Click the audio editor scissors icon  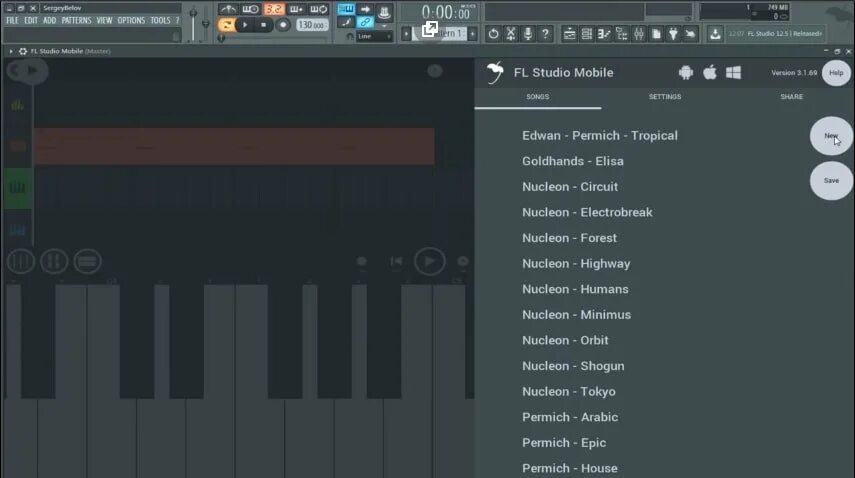click(x=510, y=34)
